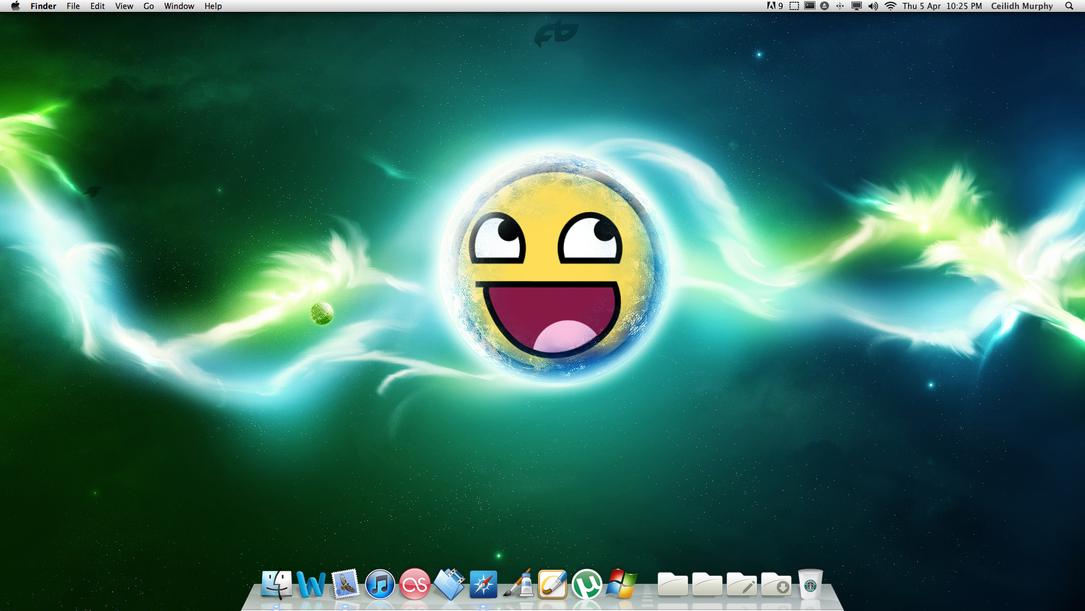Launch Microsoft Word from the dock

[311, 584]
